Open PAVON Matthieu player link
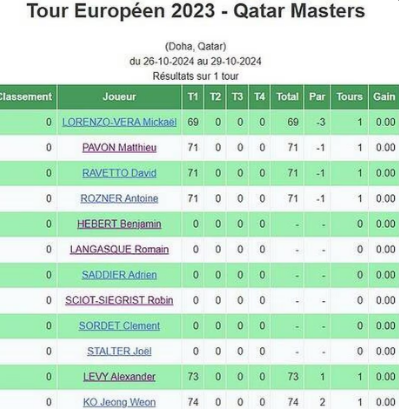The height and width of the screenshot is (409, 399). coord(119,148)
